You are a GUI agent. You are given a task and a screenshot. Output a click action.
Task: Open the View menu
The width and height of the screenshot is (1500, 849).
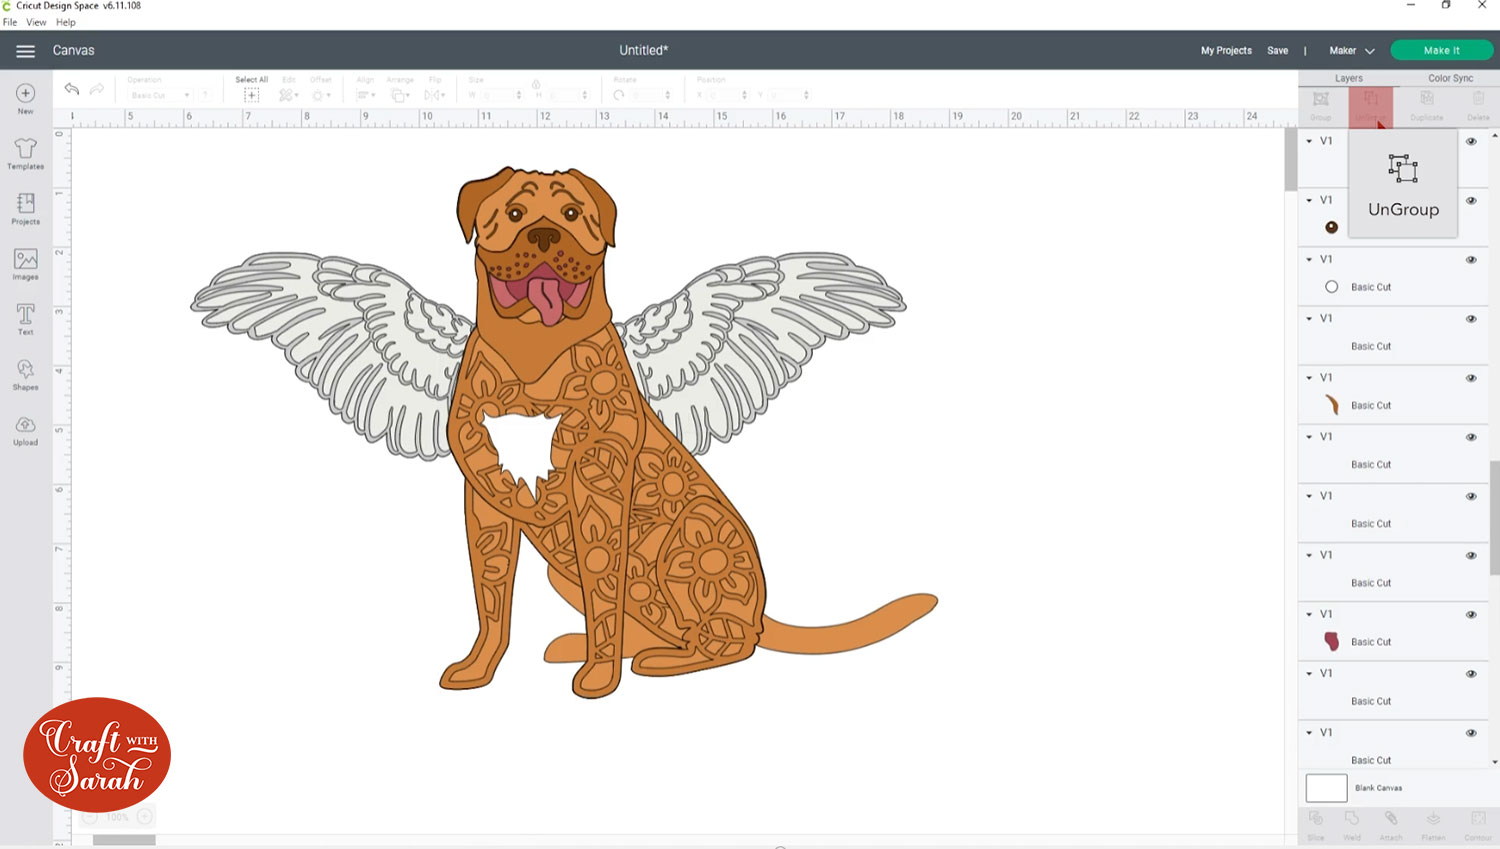pos(36,22)
